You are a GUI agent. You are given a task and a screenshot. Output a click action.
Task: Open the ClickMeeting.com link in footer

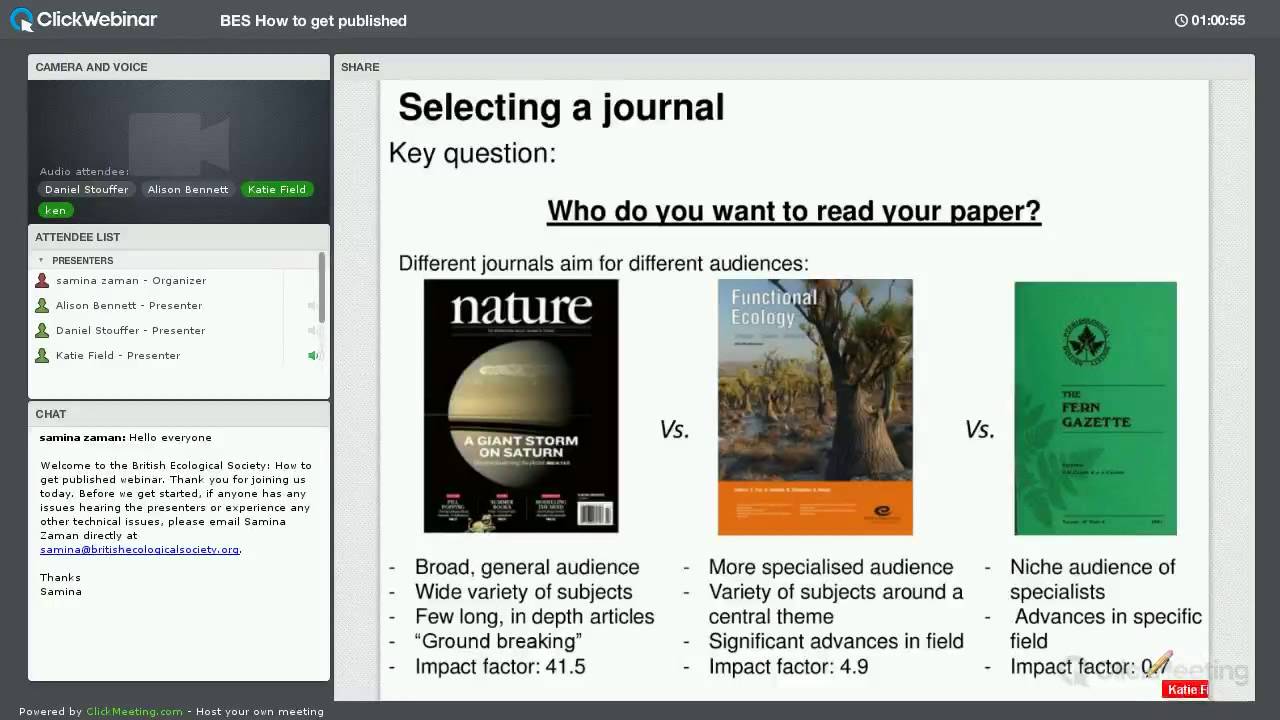click(x=134, y=712)
